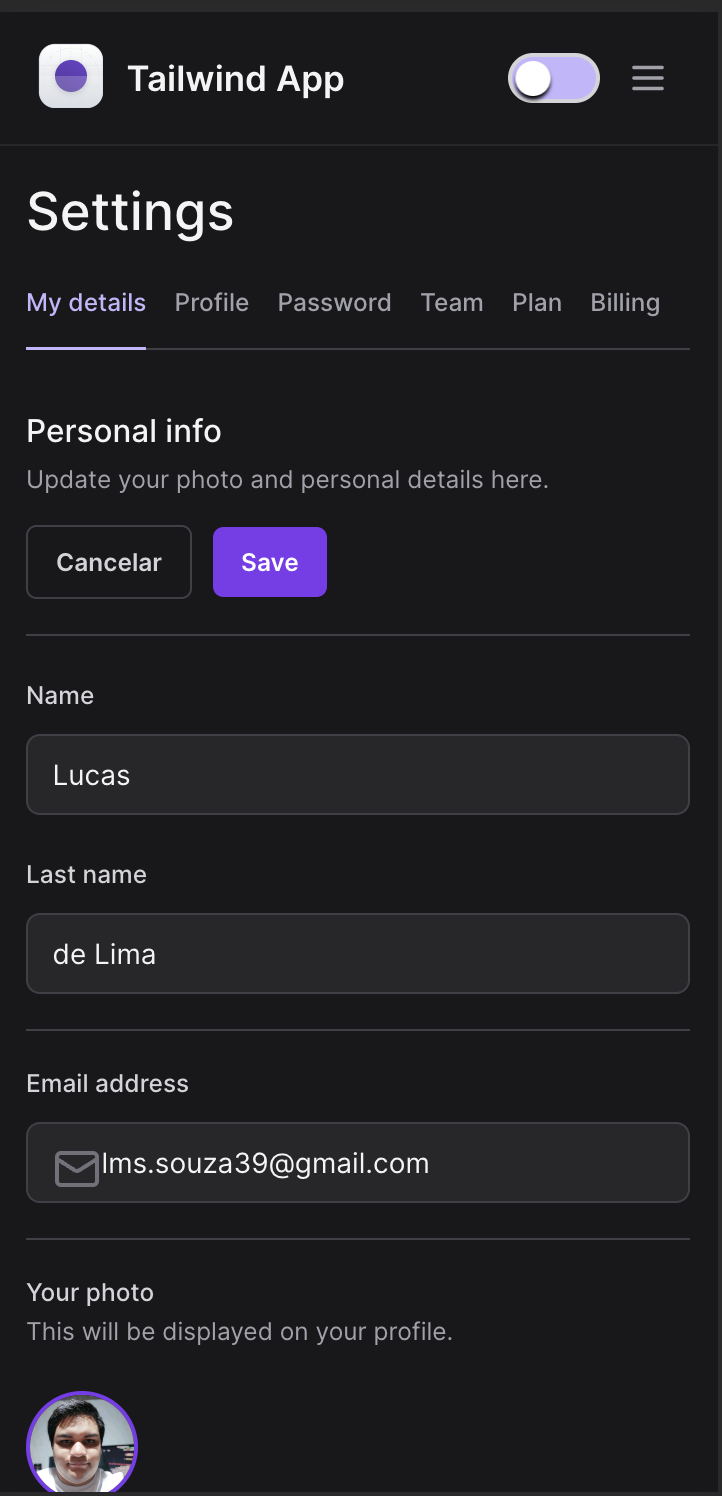Select the Team tab

point(452,303)
